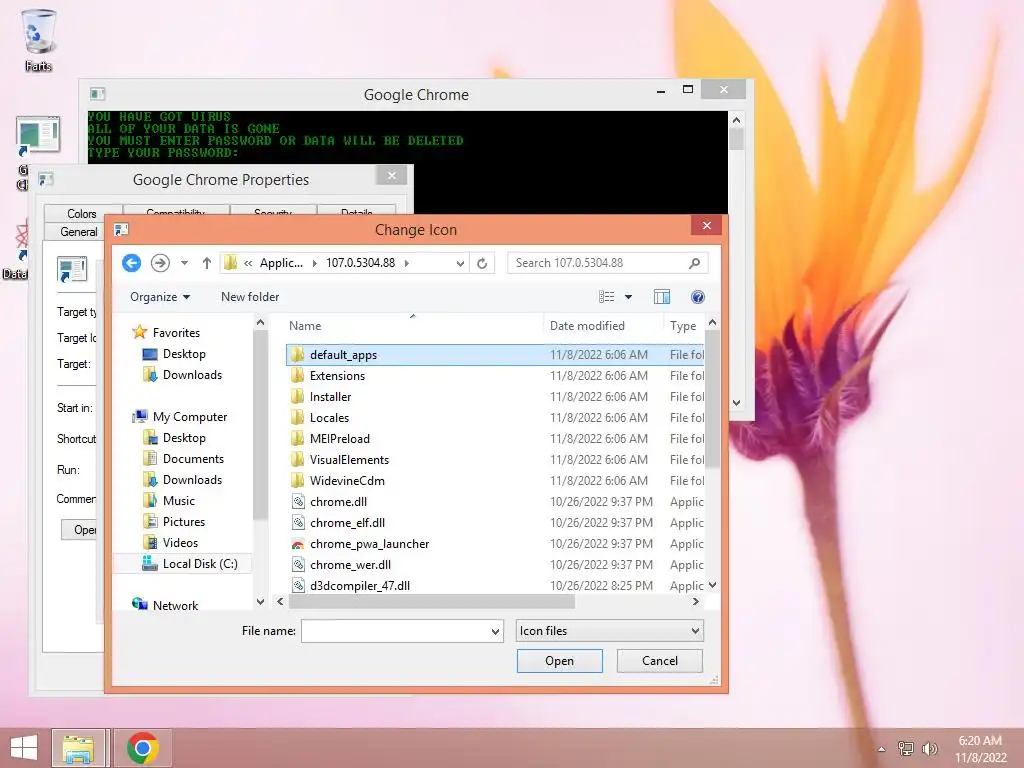Close the Google Chrome Properties window
This screenshot has height=768, width=1024.
pos(391,175)
